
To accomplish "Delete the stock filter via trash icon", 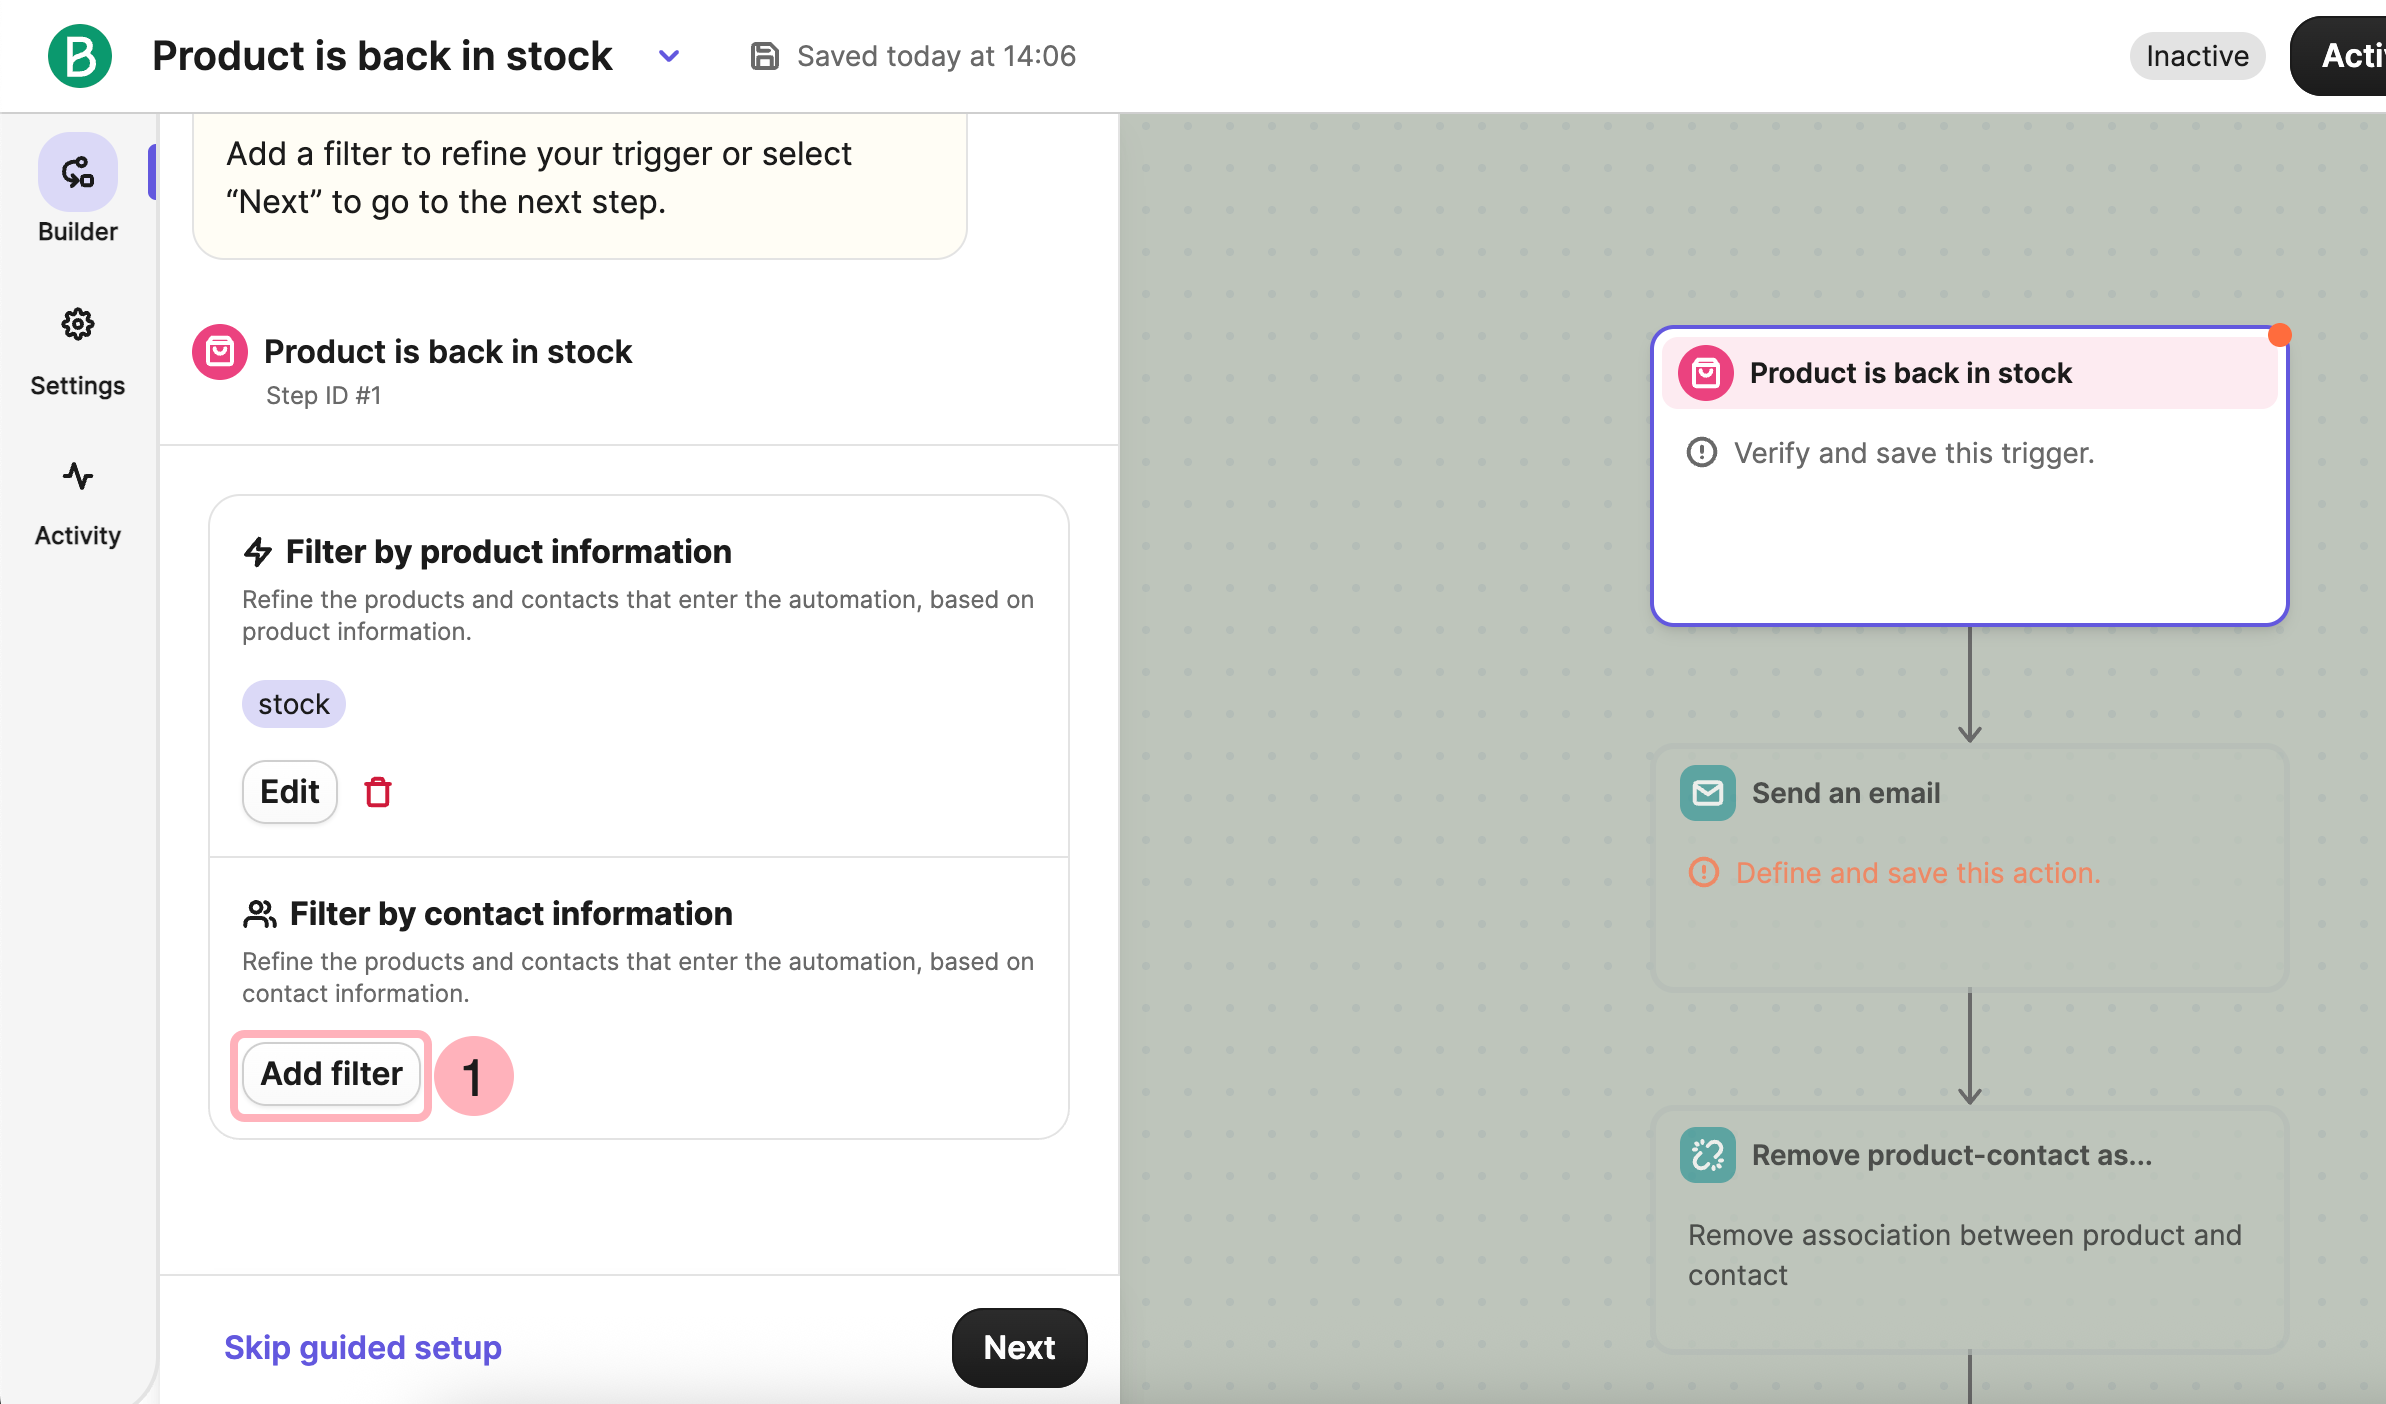I will 378,792.
